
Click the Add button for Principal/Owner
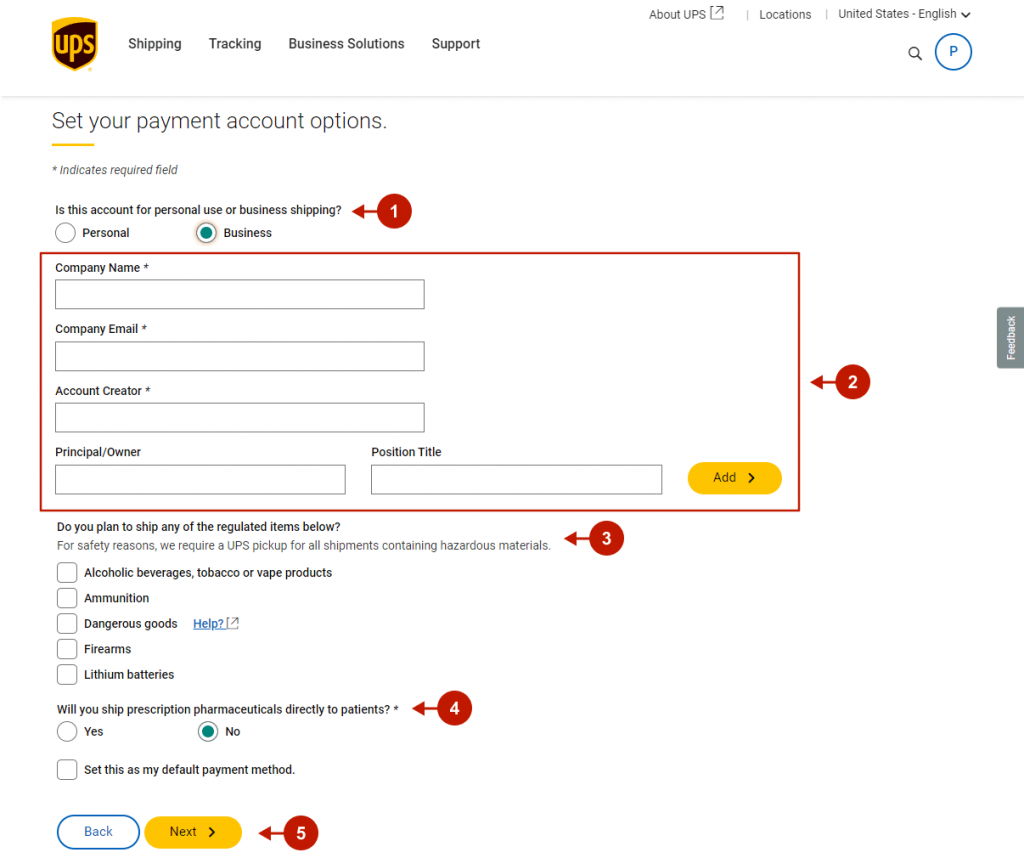[x=734, y=478]
